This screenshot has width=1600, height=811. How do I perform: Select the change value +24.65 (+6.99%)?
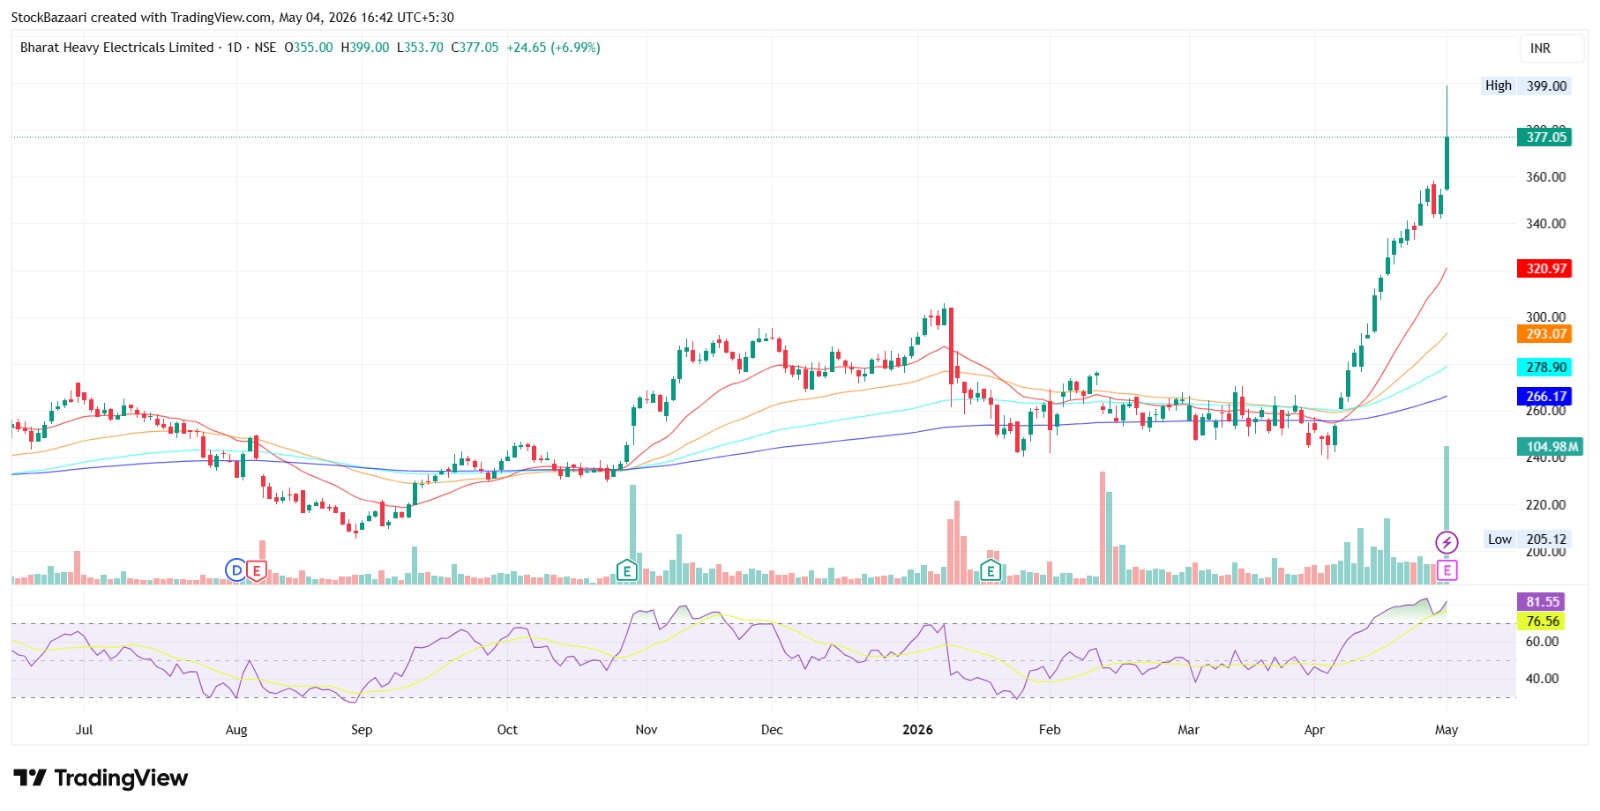554,47
